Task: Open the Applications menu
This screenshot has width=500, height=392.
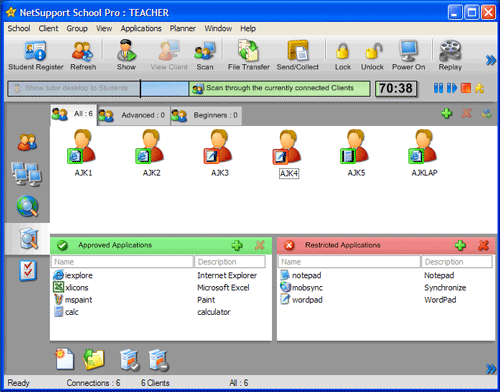Action: (141, 29)
